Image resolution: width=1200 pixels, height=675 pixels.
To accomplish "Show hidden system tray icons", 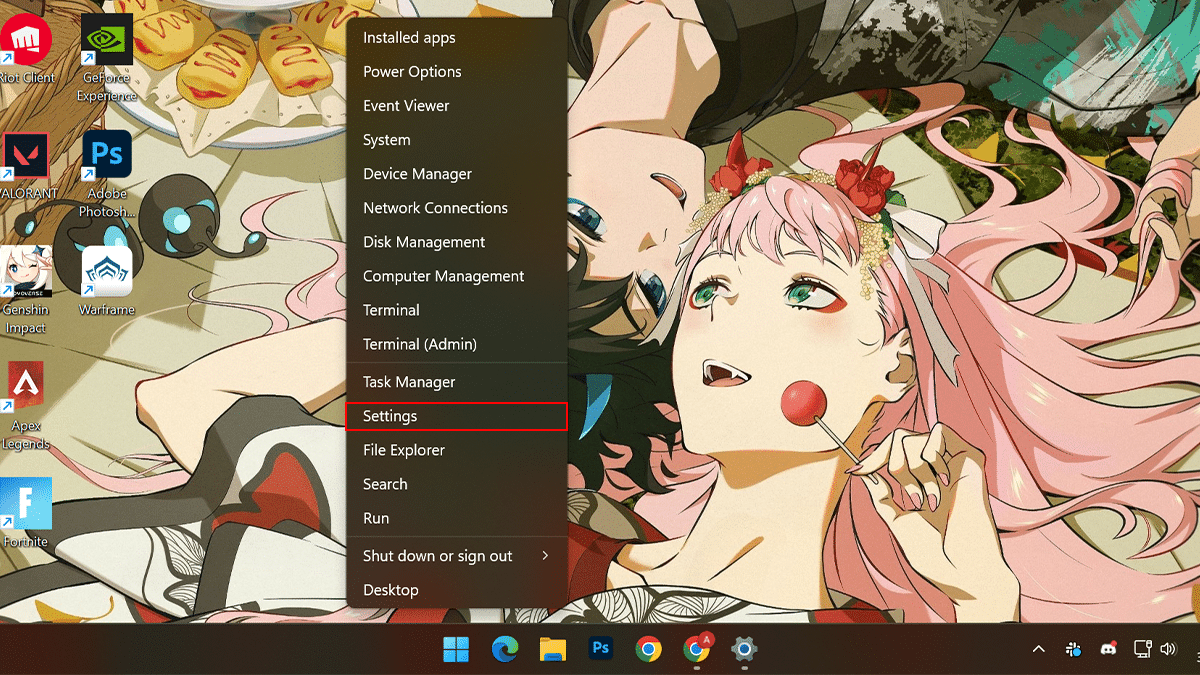I will coord(1039,649).
